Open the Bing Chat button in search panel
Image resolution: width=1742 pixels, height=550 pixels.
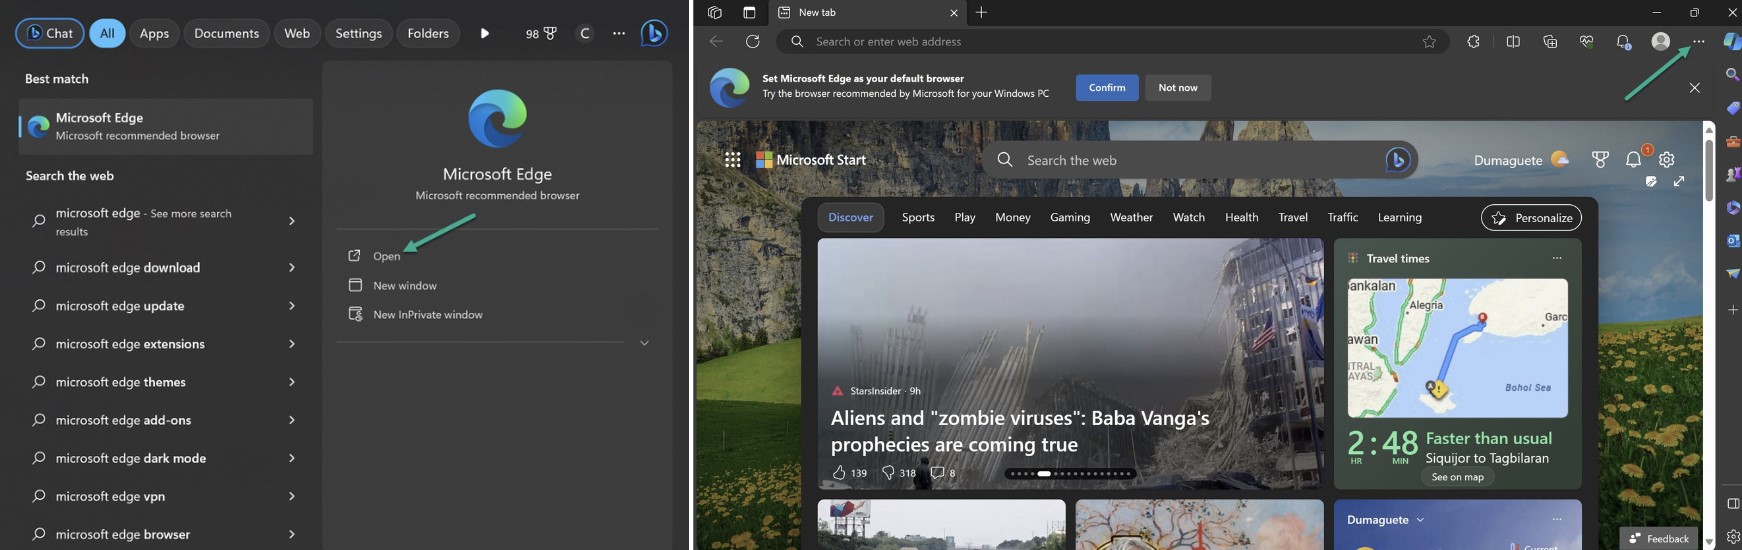click(49, 33)
